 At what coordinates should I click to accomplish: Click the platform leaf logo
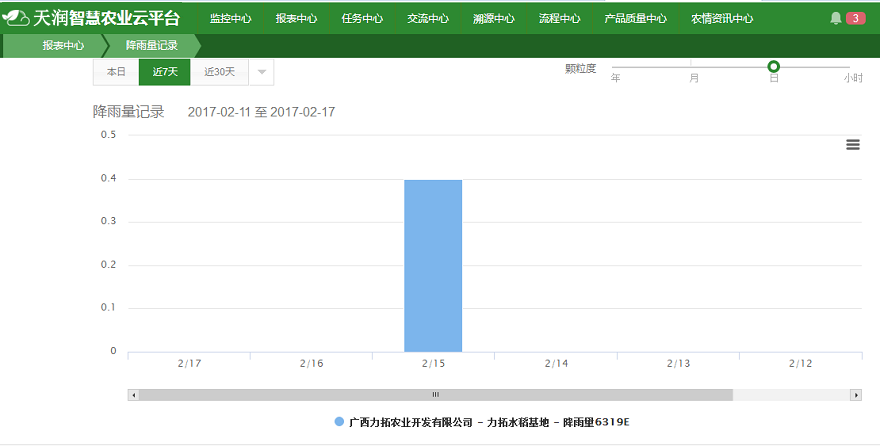(x=16, y=18)
